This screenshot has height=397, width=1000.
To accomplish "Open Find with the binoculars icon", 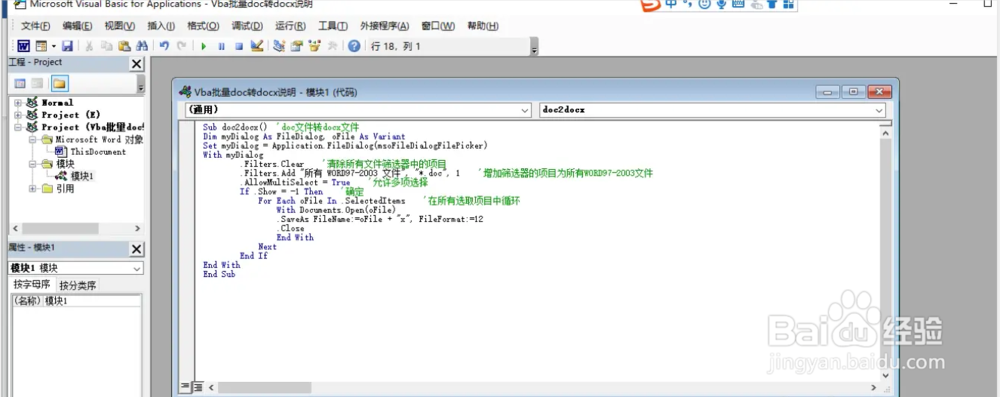I will [142, 46].
